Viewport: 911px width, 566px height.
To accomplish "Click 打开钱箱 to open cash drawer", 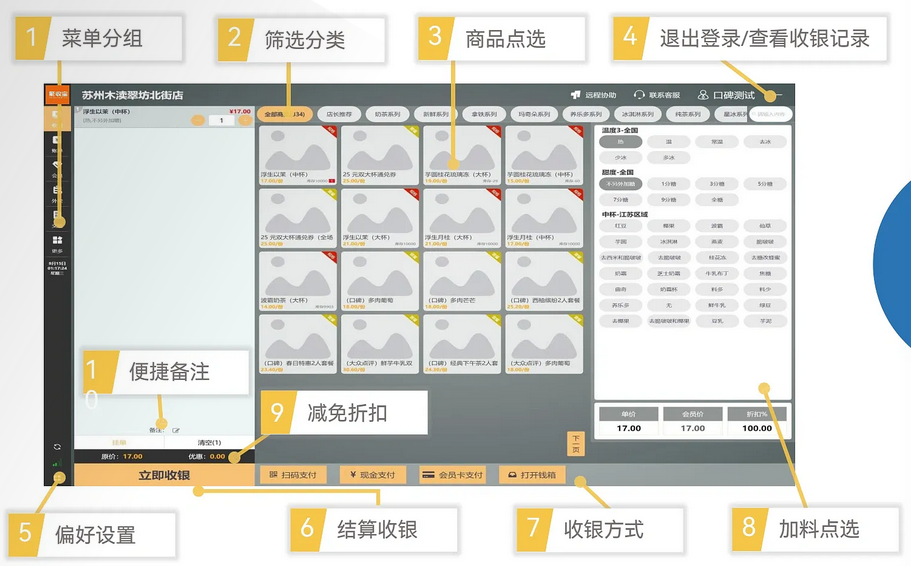I will coord(533,475).
